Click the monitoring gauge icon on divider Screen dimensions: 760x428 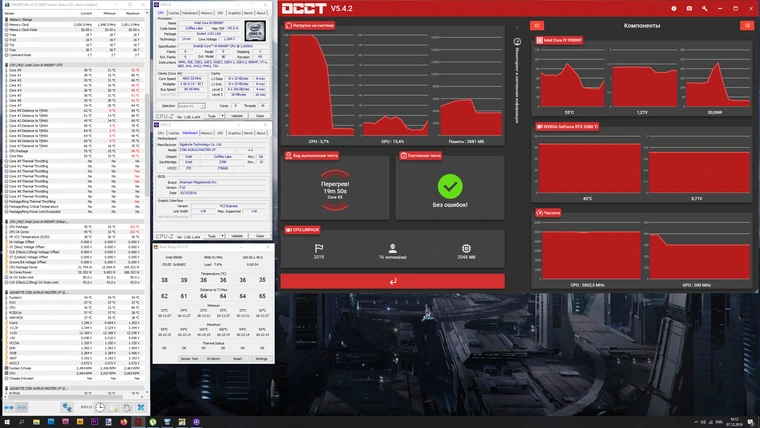click(x=517, y=42)
